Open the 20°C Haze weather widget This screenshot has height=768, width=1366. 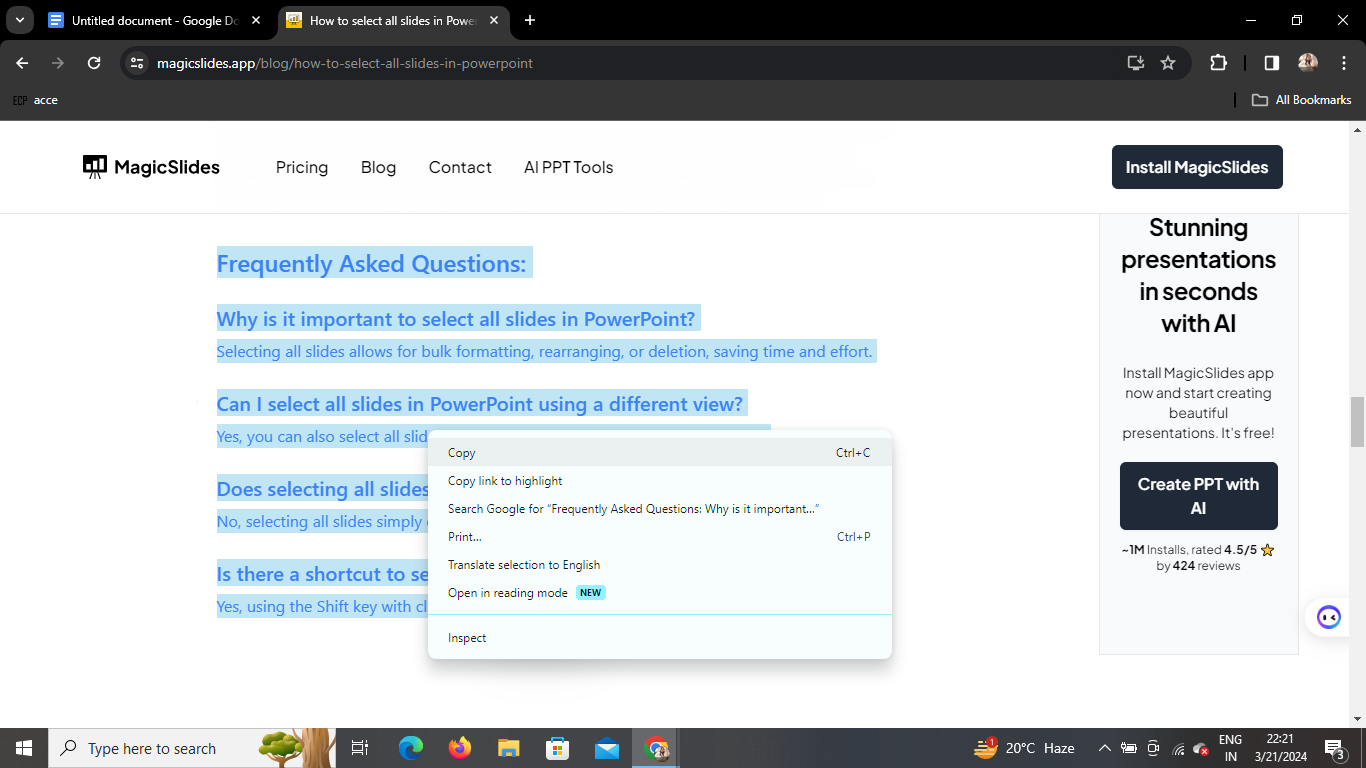(x=1025, y=748)
